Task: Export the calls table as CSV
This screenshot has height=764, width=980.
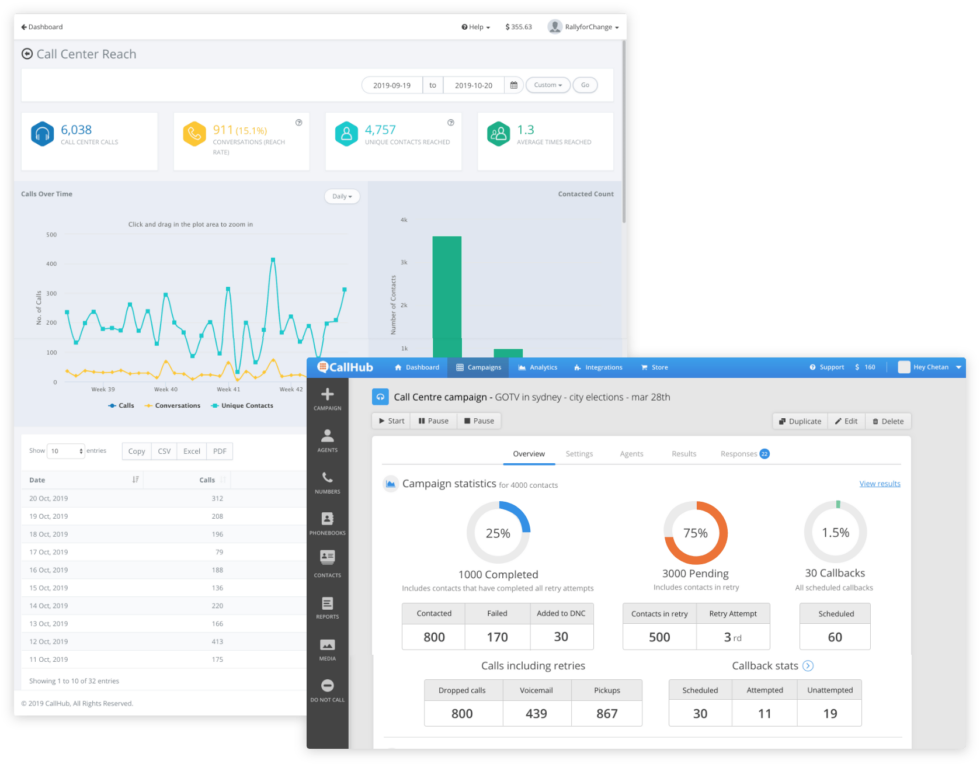Action: pyautogui.click(x=163, y=451)
